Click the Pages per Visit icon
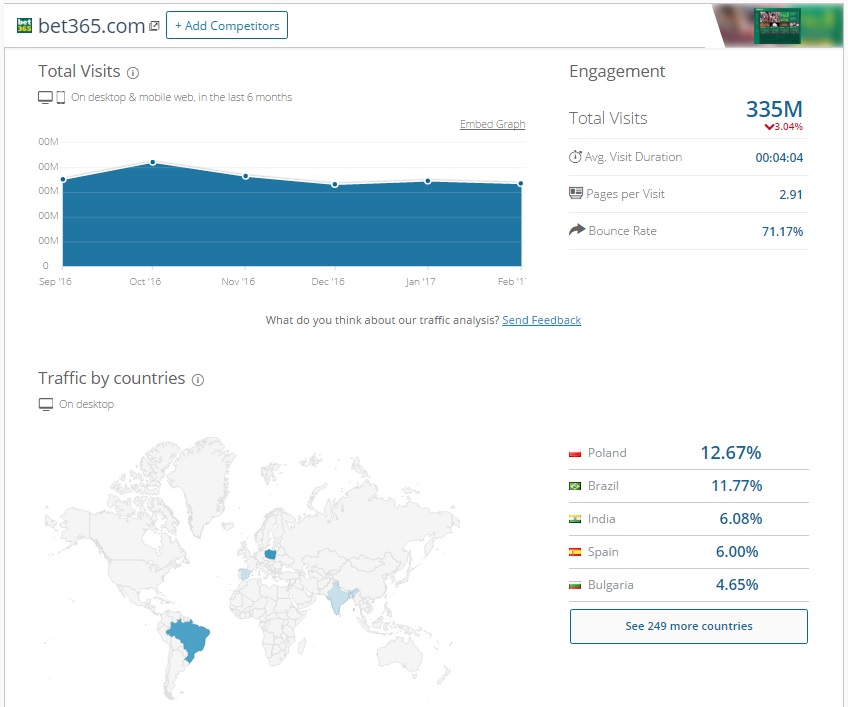Viewport: 848px width, 707px height. tap(575, 193)
